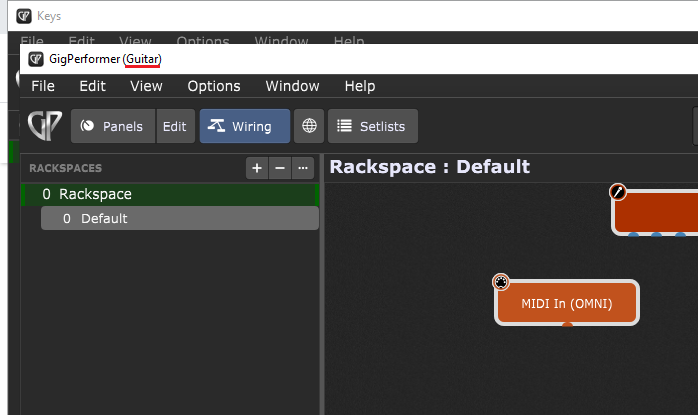Switch to the Wiring view
The image size is (698, 415).
[x=245, y=126]
